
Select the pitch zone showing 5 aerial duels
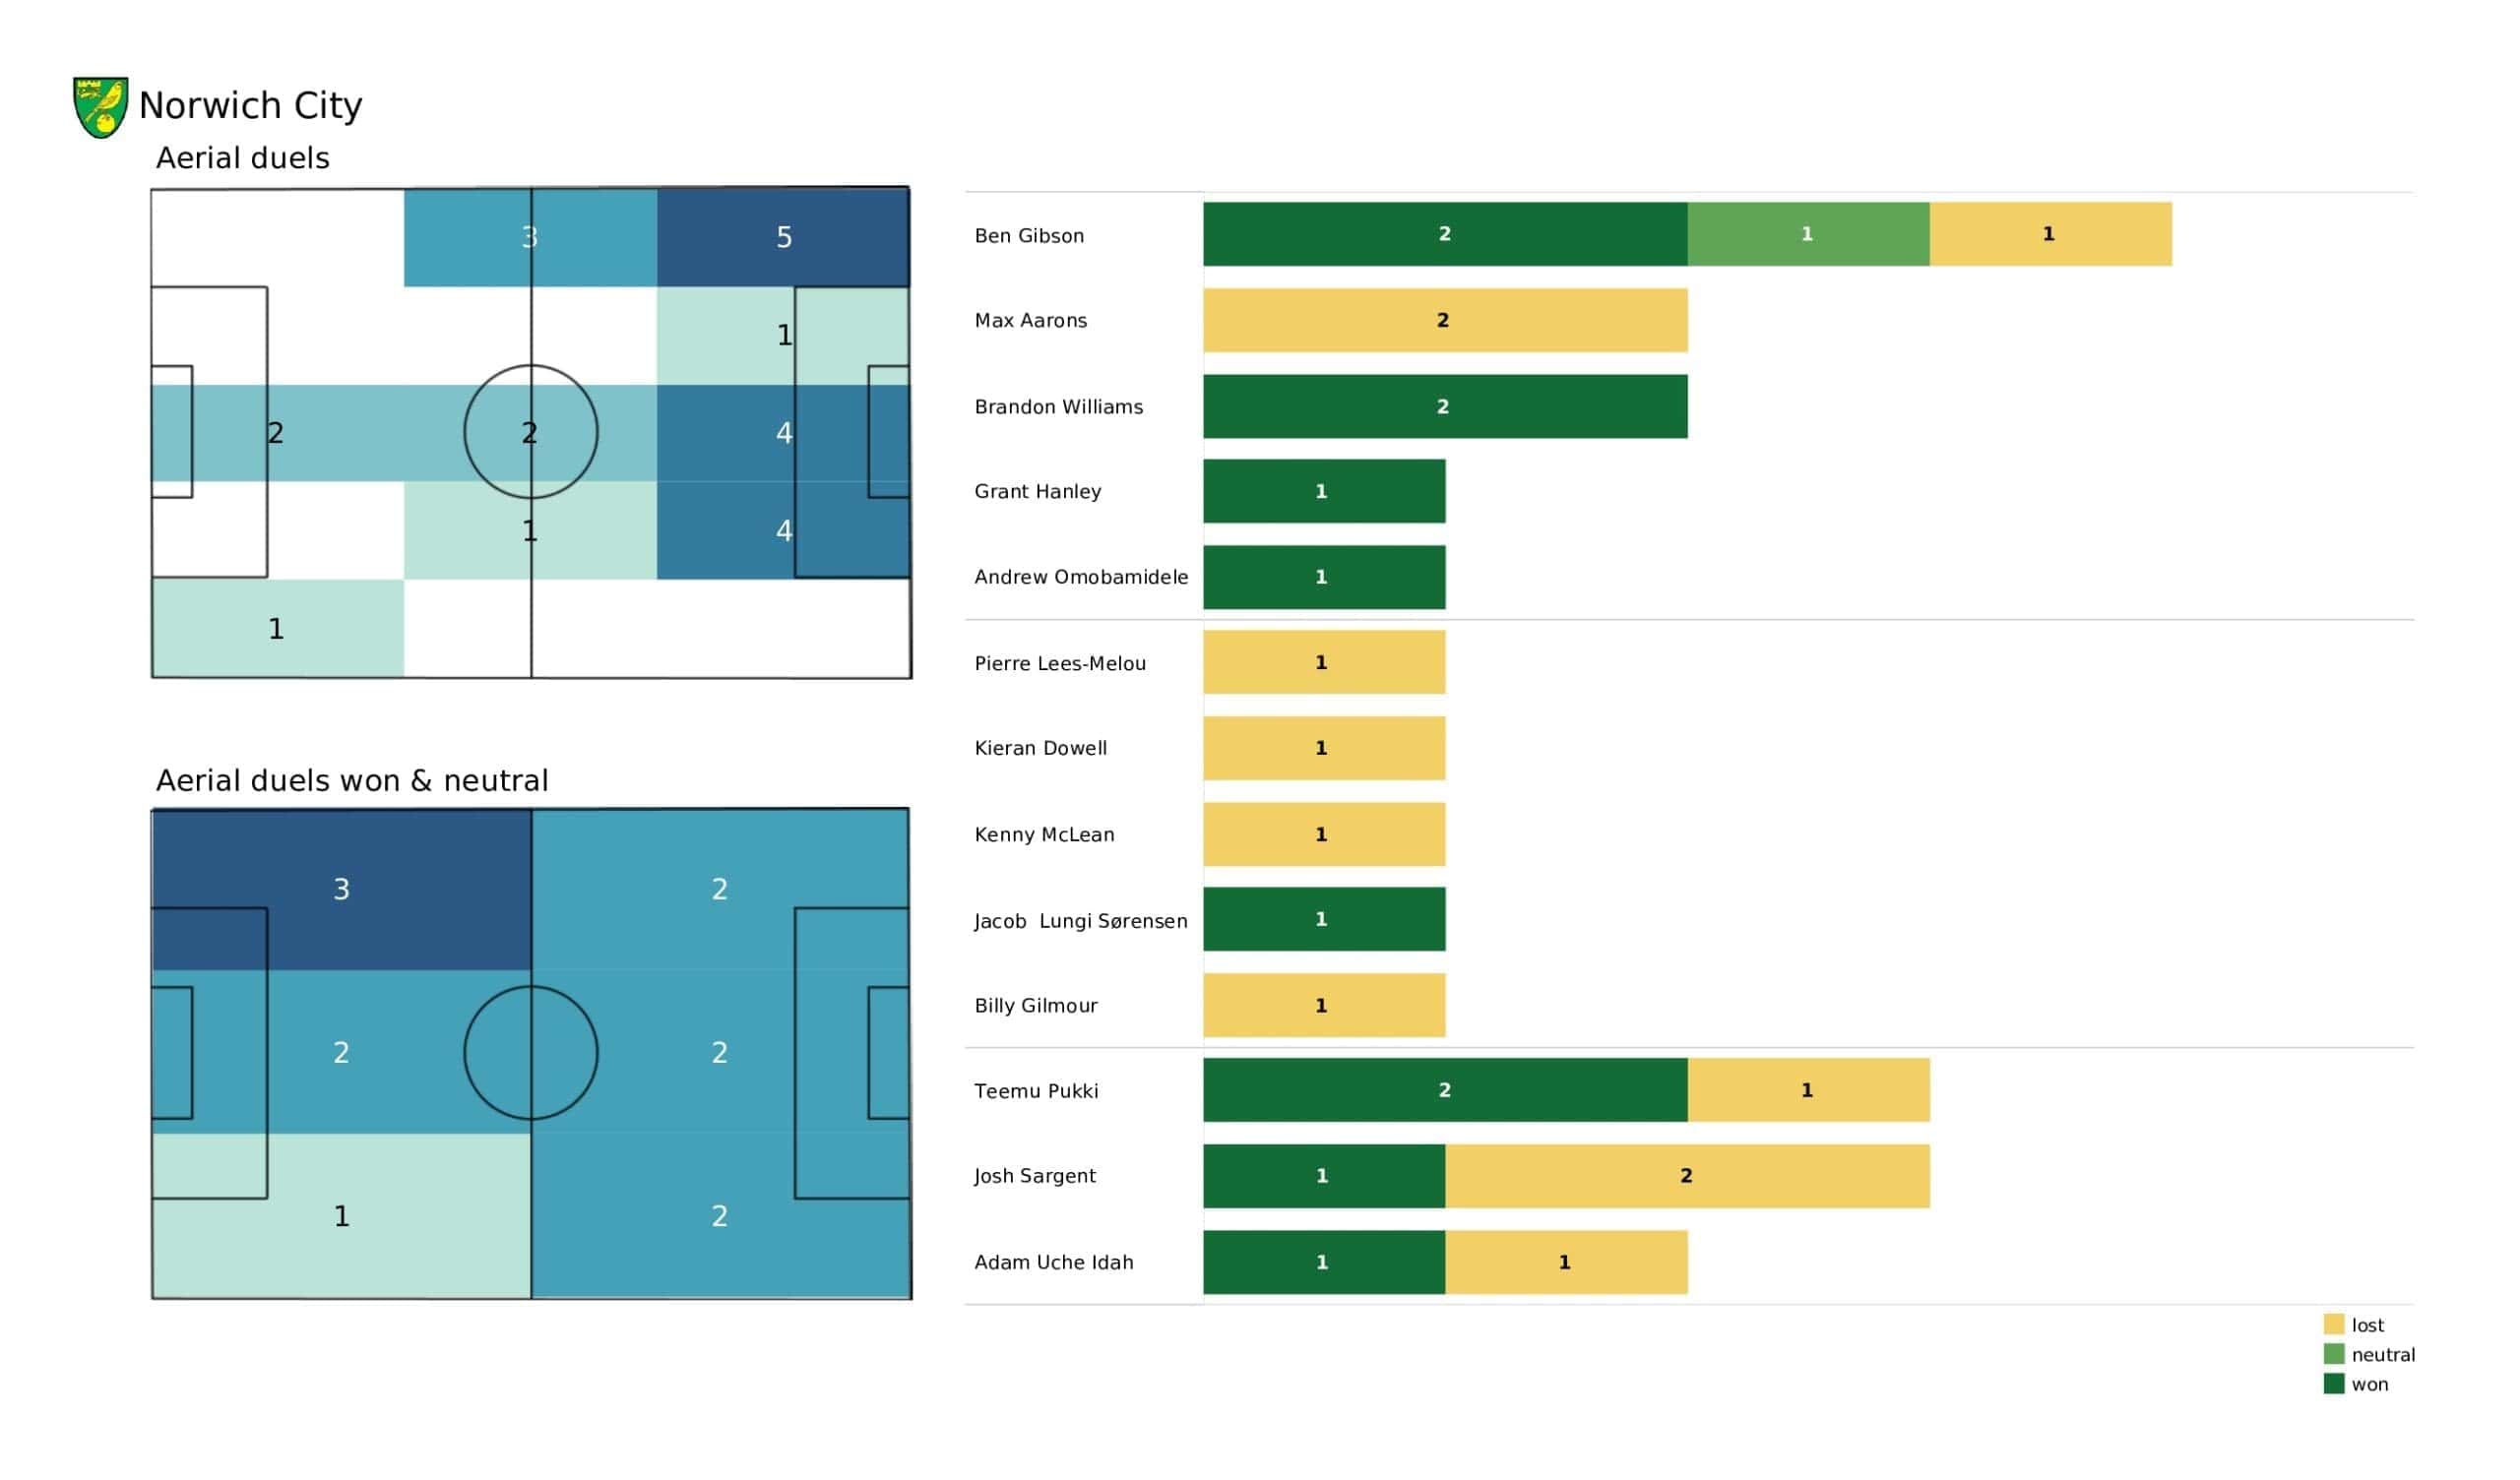(x=783, y=237)
